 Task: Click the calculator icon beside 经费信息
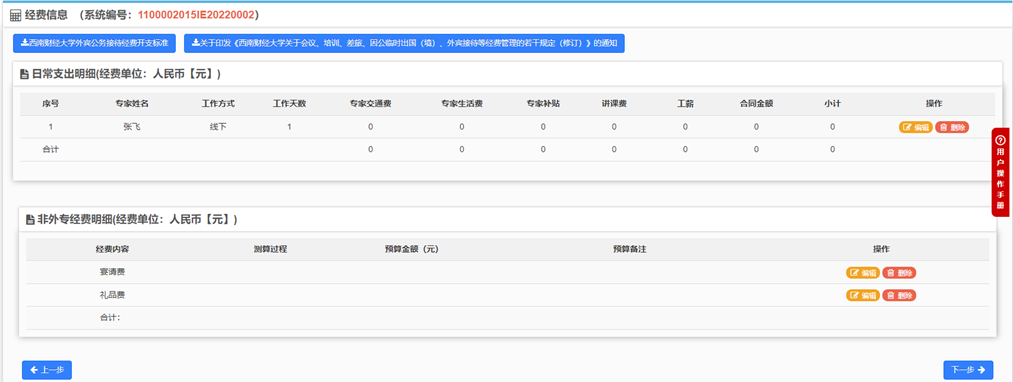tap(16, 15)
